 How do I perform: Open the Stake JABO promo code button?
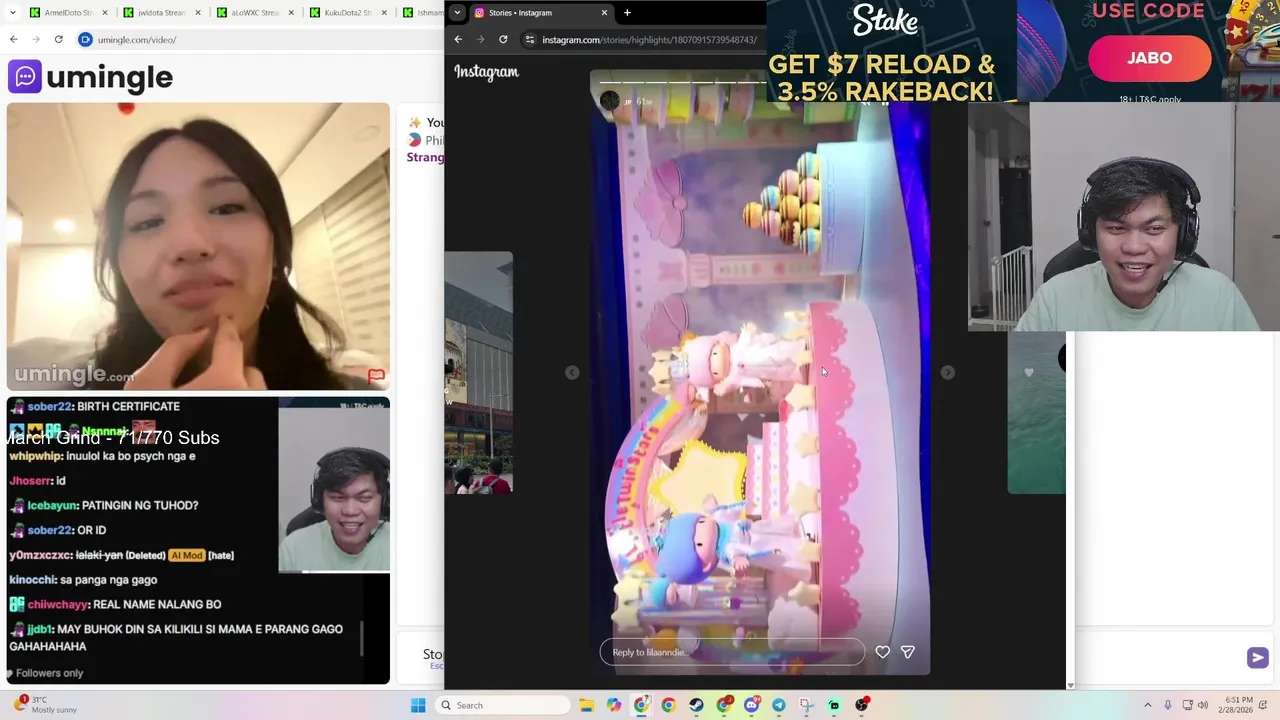coord(1149,58)
